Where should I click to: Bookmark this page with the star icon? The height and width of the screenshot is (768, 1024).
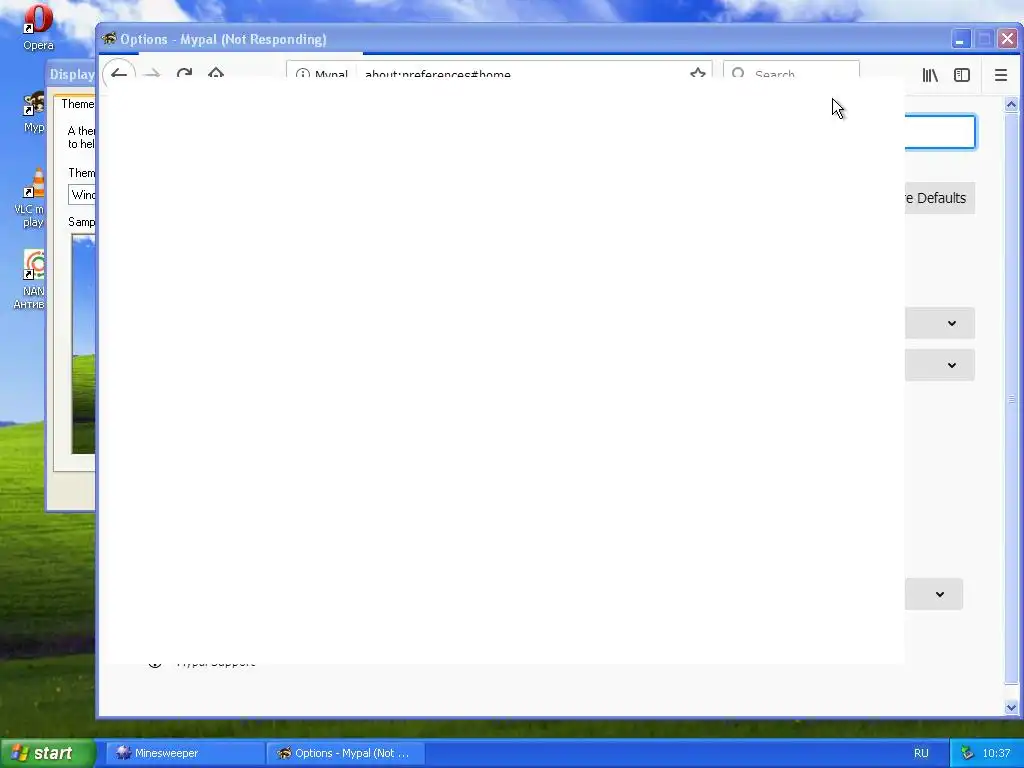[x=697, y=72]
